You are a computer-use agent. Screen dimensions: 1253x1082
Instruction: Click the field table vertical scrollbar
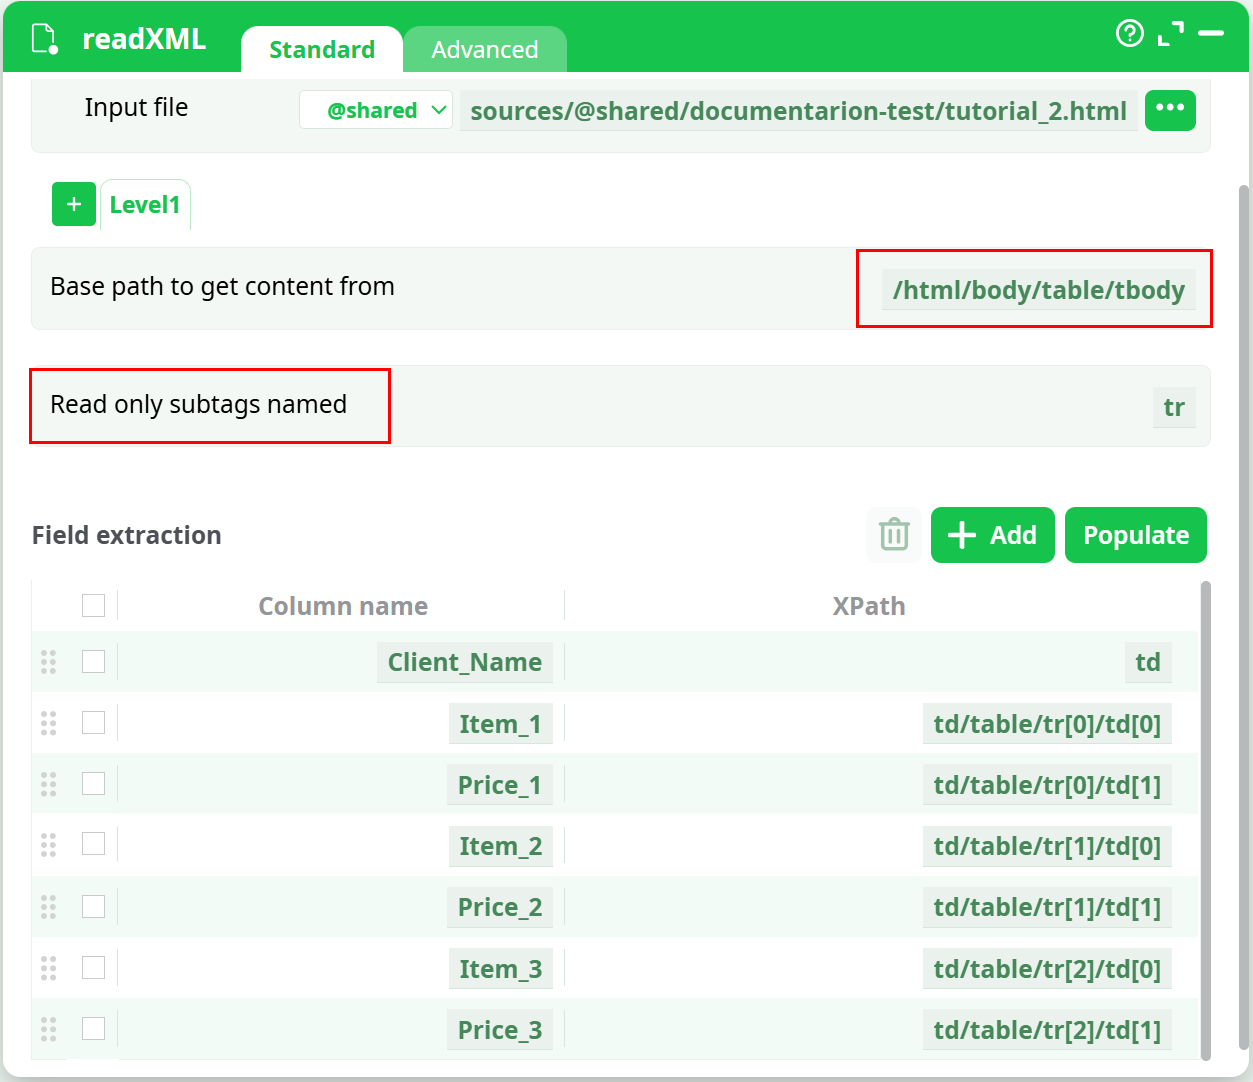(x=1204, y=818)
